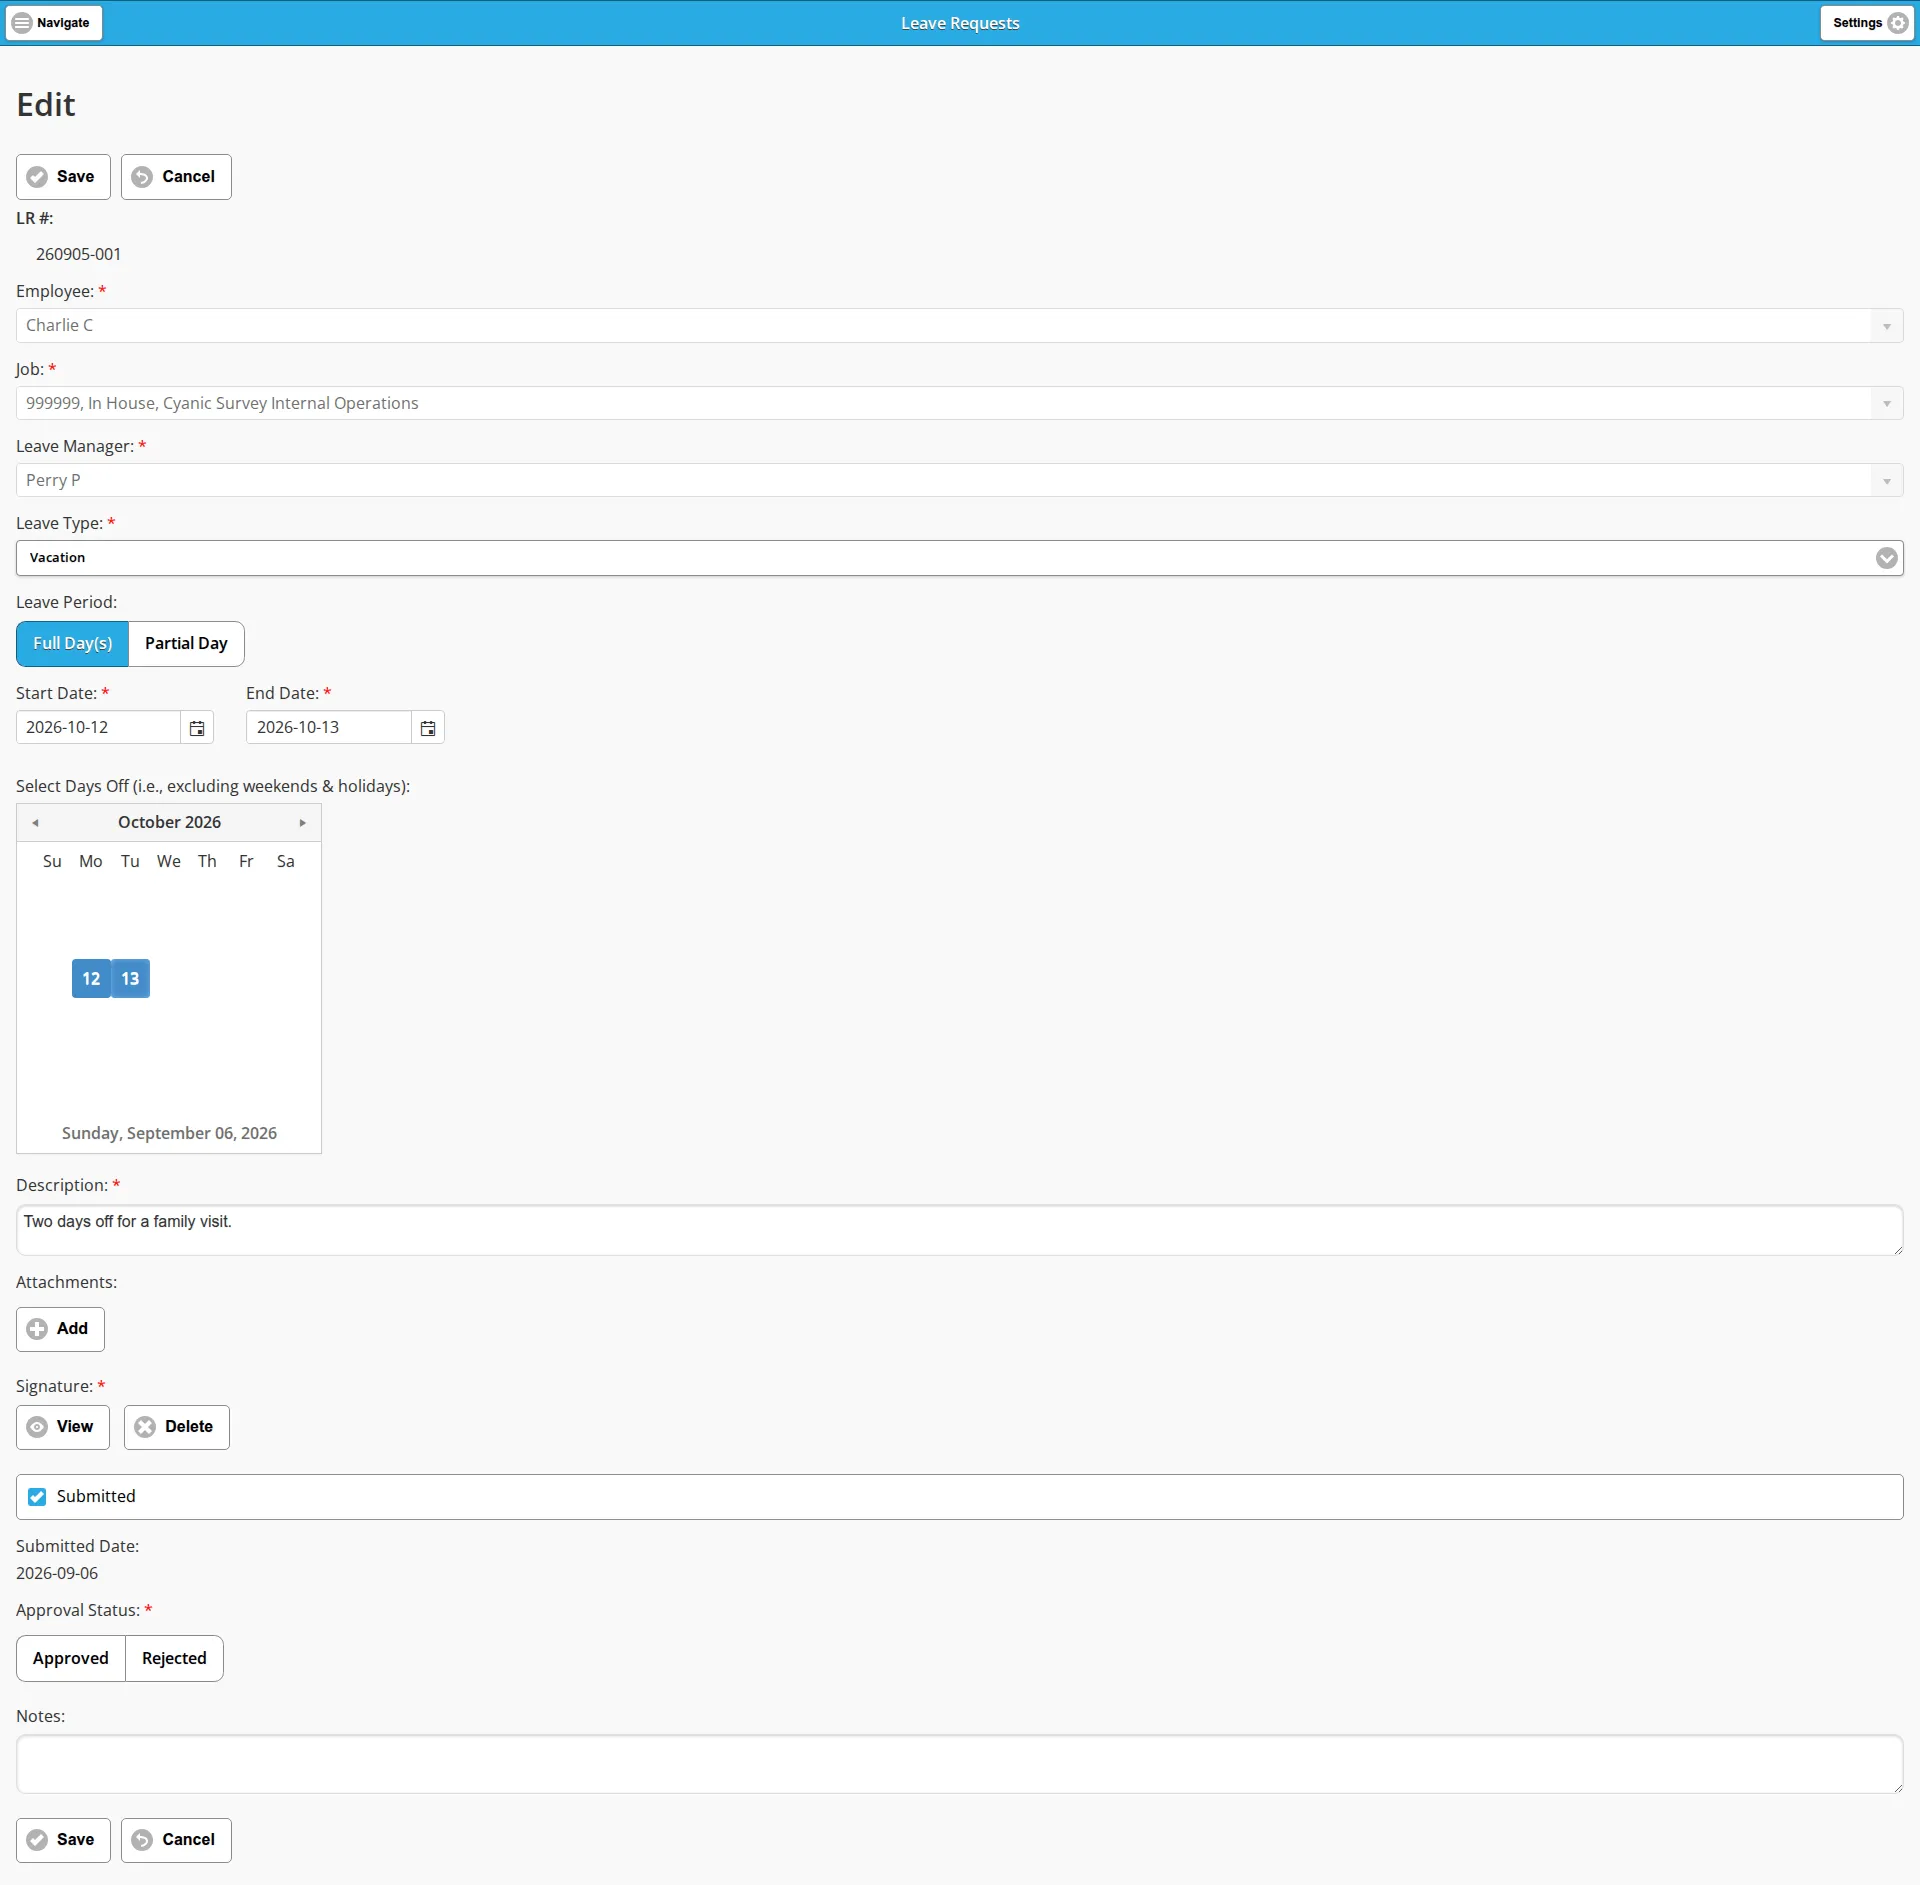Go to previous month in calendar
The width and height of the screenshot is (1920, 1885).
[35, 823]
